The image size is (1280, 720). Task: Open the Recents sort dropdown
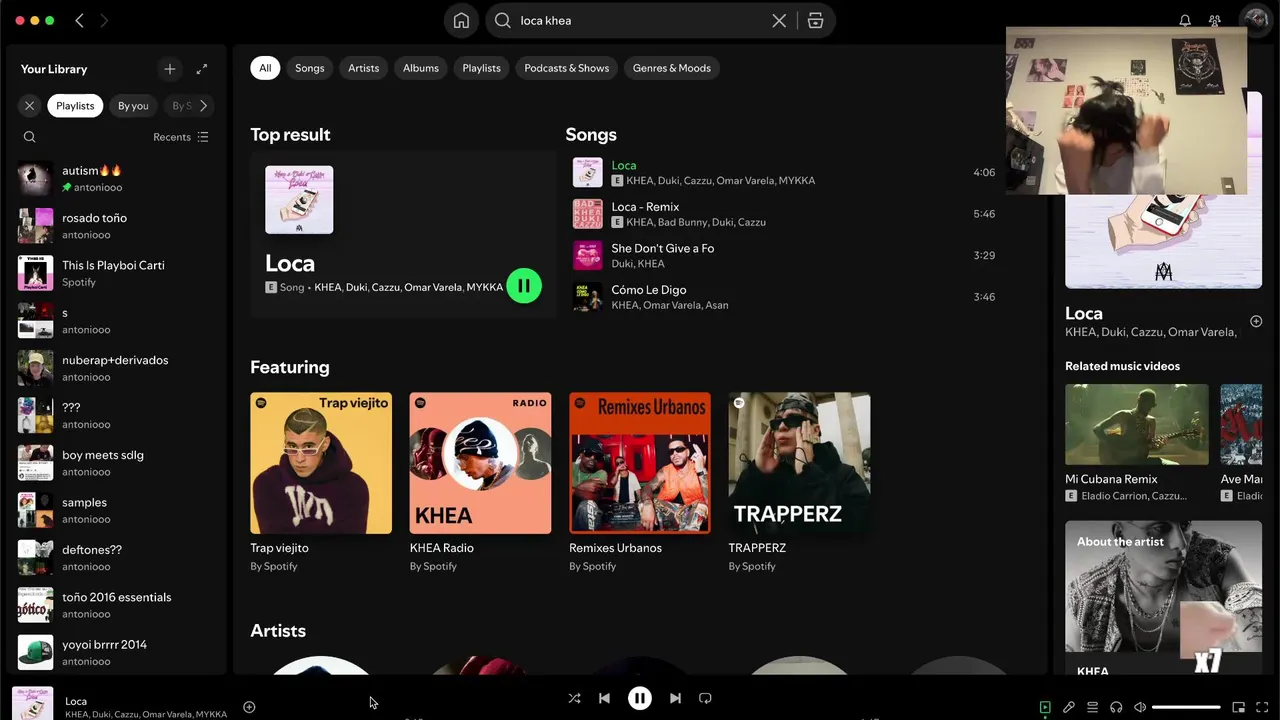[181, 137]
